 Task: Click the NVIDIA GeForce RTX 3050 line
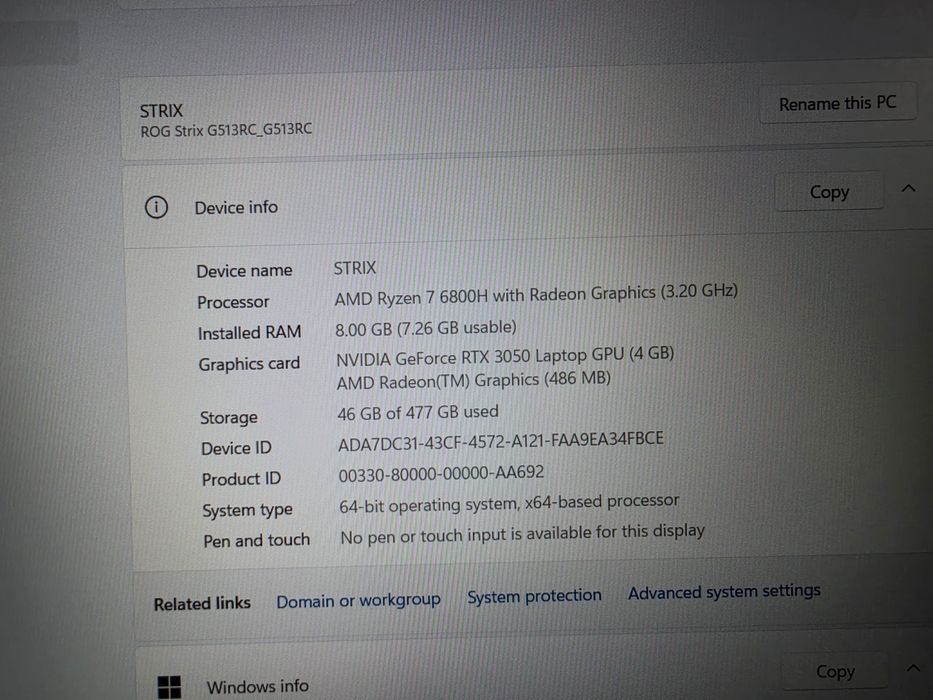pyautogui.click(x=505, y=357)
